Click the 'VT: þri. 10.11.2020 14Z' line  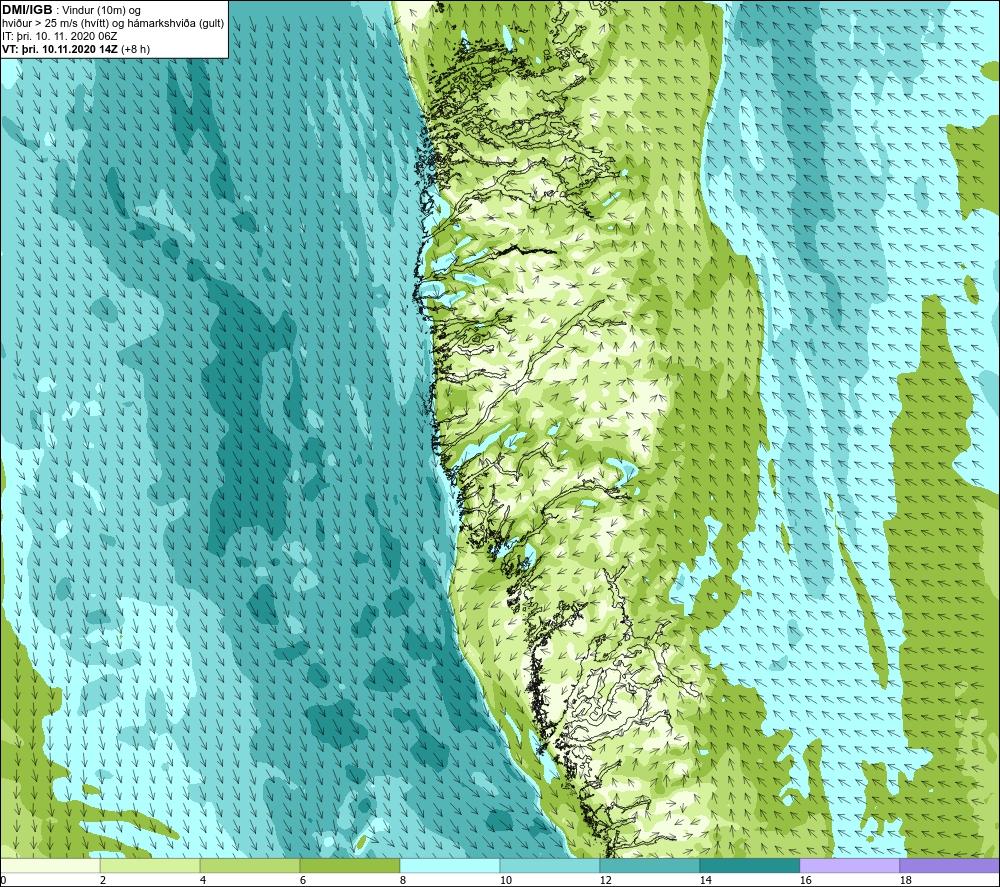tap(76, 49)
